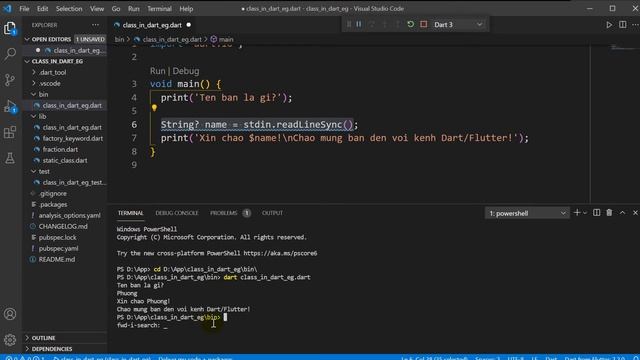Open the Extensions view
The image size is (640, 360).
tap(10, 132)
